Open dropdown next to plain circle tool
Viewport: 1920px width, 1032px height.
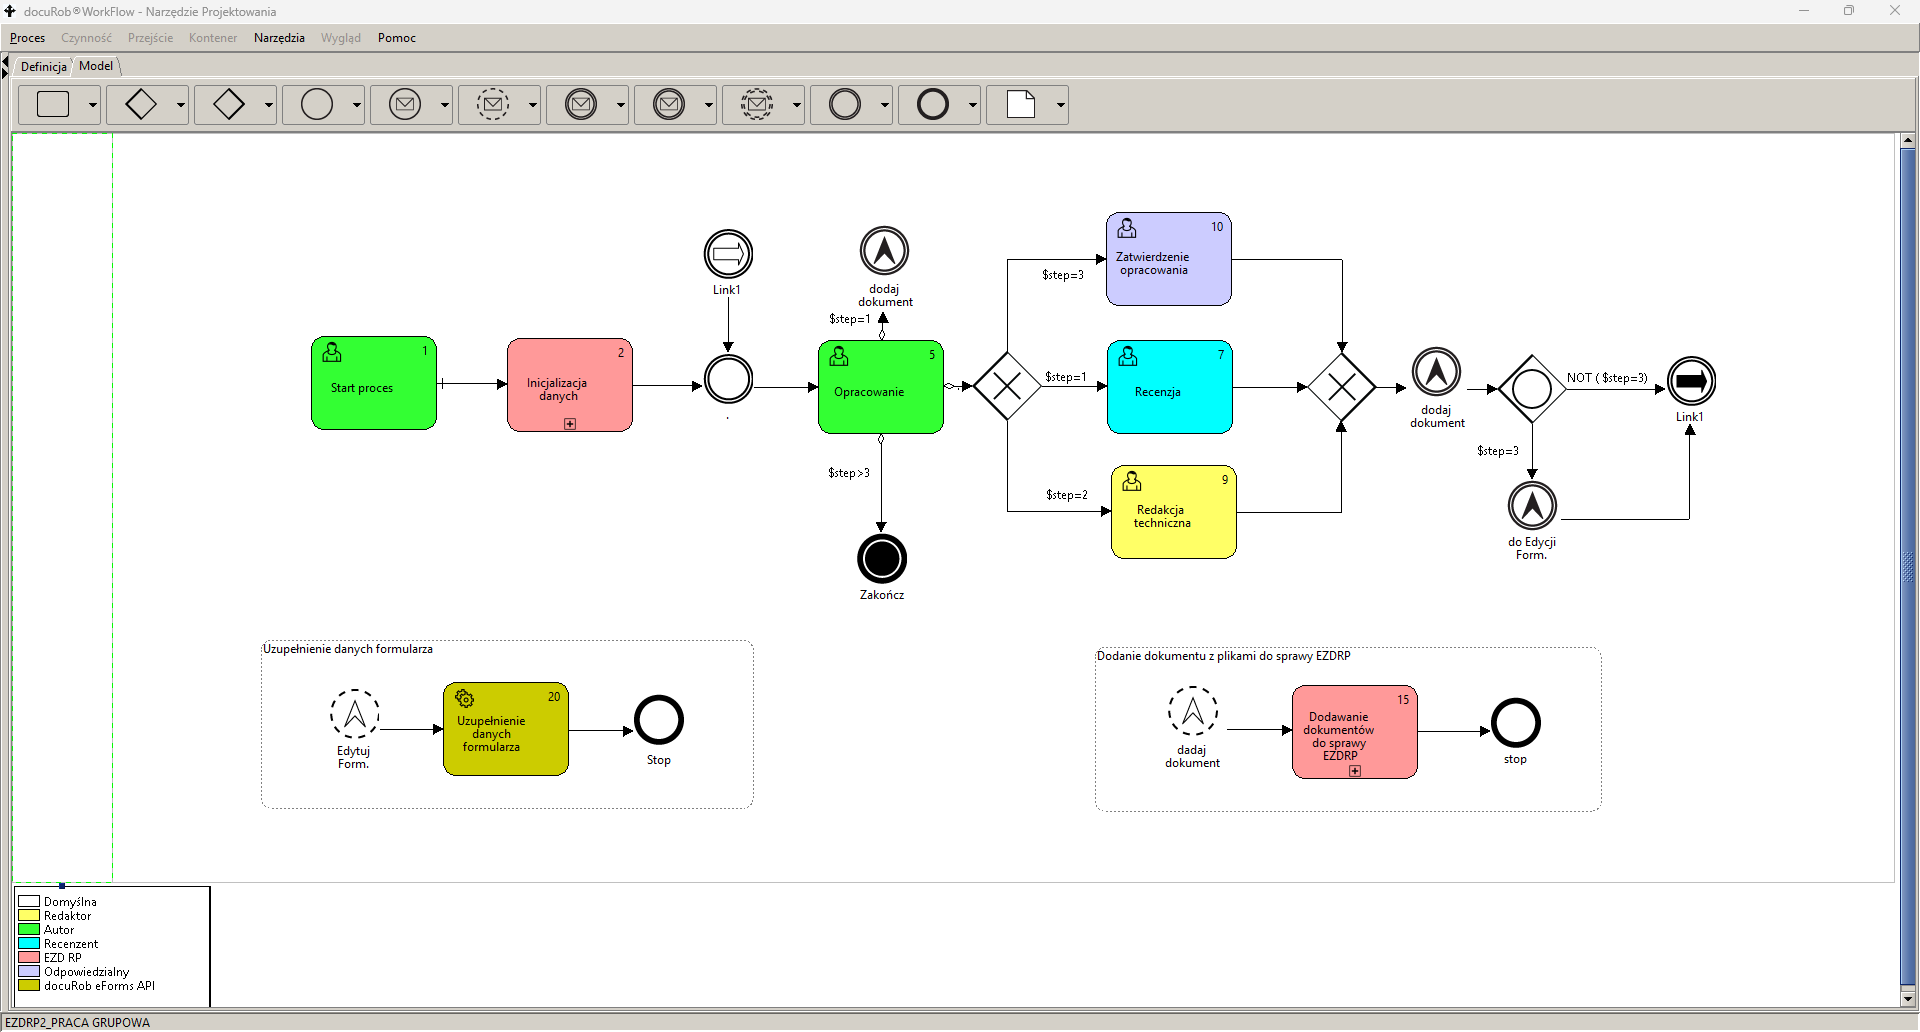tap(357, 104)
